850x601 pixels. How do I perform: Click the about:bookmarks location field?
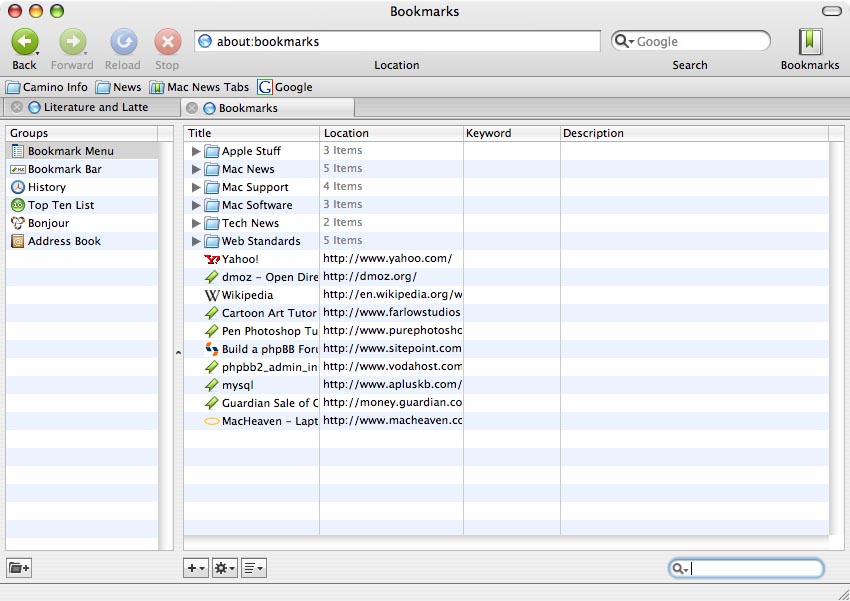(397, 41)
